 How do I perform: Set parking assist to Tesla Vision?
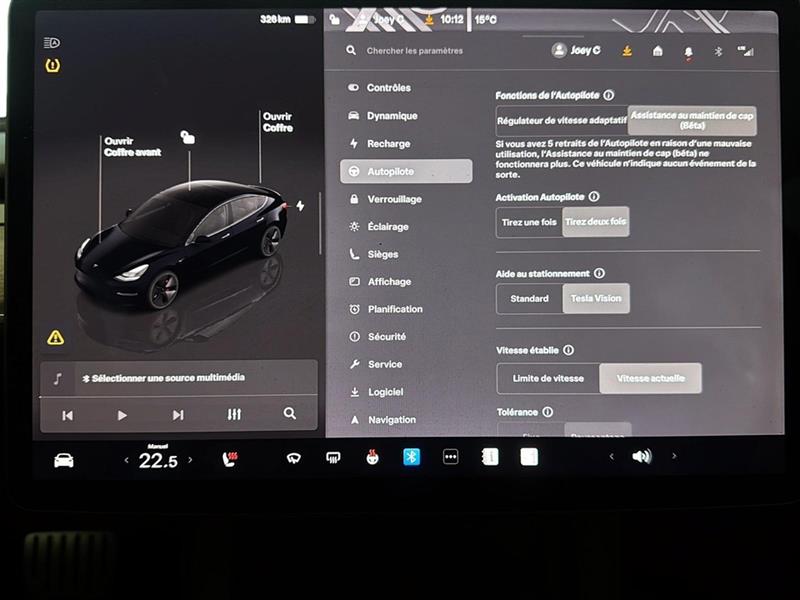pyautogui.click(x=596, y=298)
